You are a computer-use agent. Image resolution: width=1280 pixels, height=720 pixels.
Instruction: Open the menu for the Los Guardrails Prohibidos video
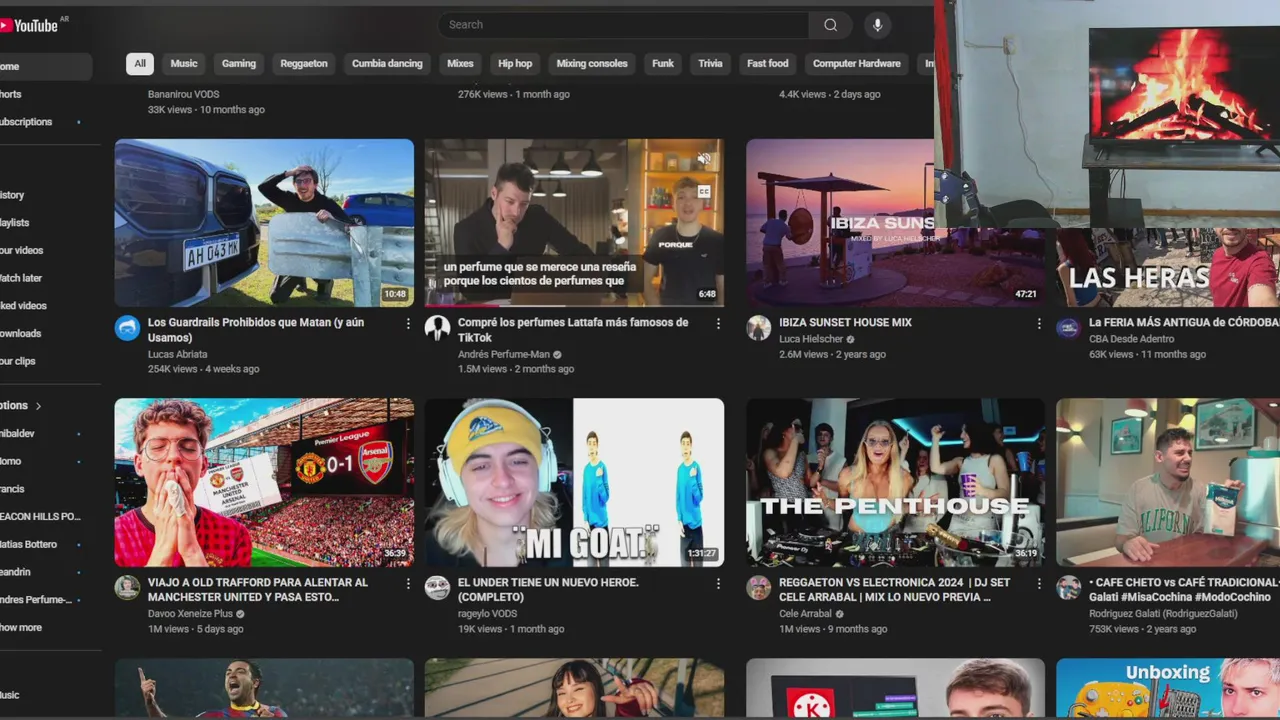(x=408, y=324)
